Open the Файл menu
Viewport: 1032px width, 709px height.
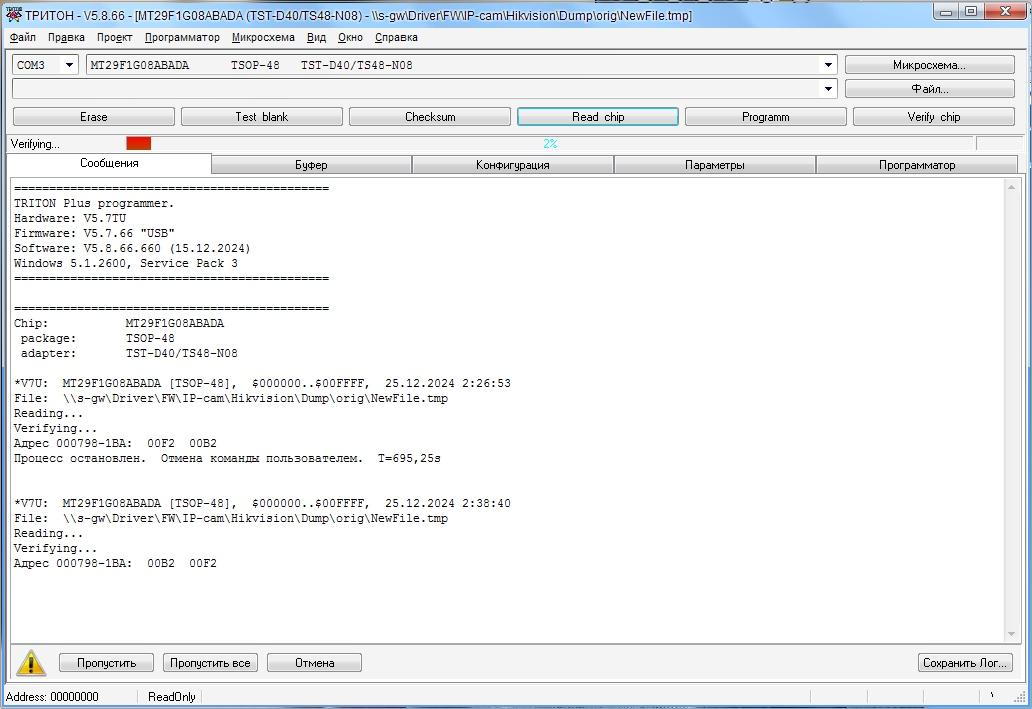click(23, 37)
